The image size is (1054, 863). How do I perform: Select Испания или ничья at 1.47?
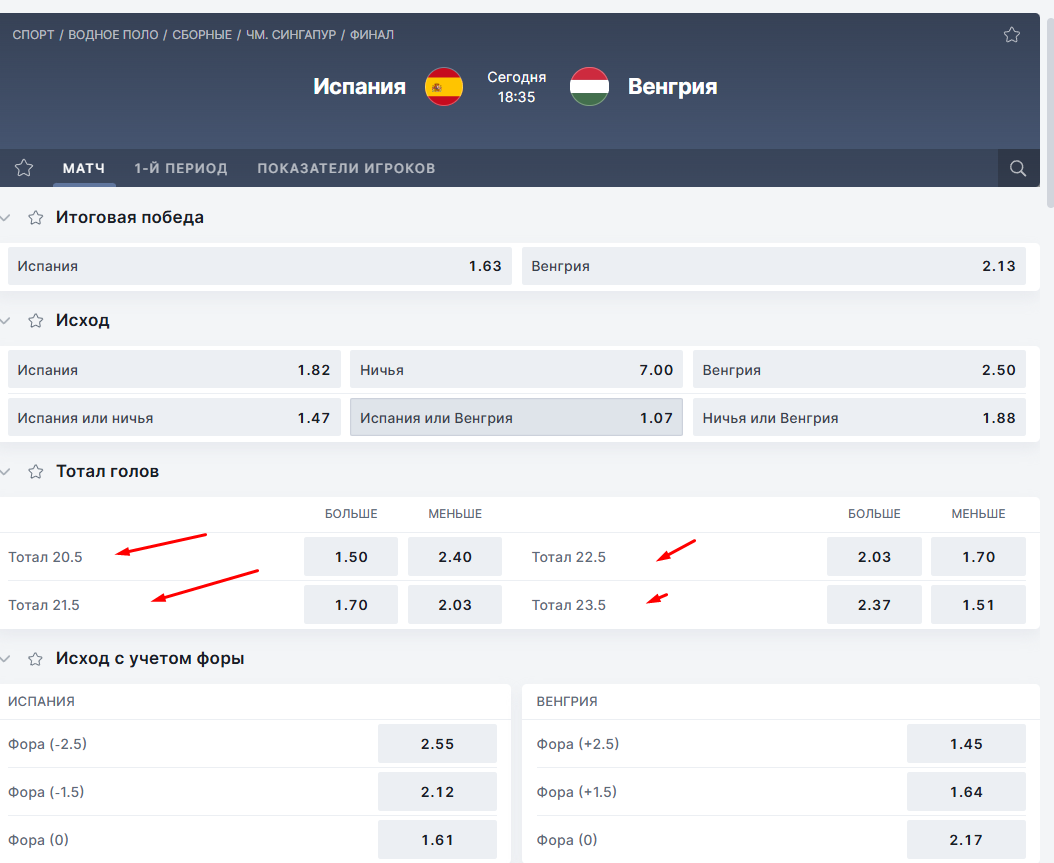(x=174, y=417)
